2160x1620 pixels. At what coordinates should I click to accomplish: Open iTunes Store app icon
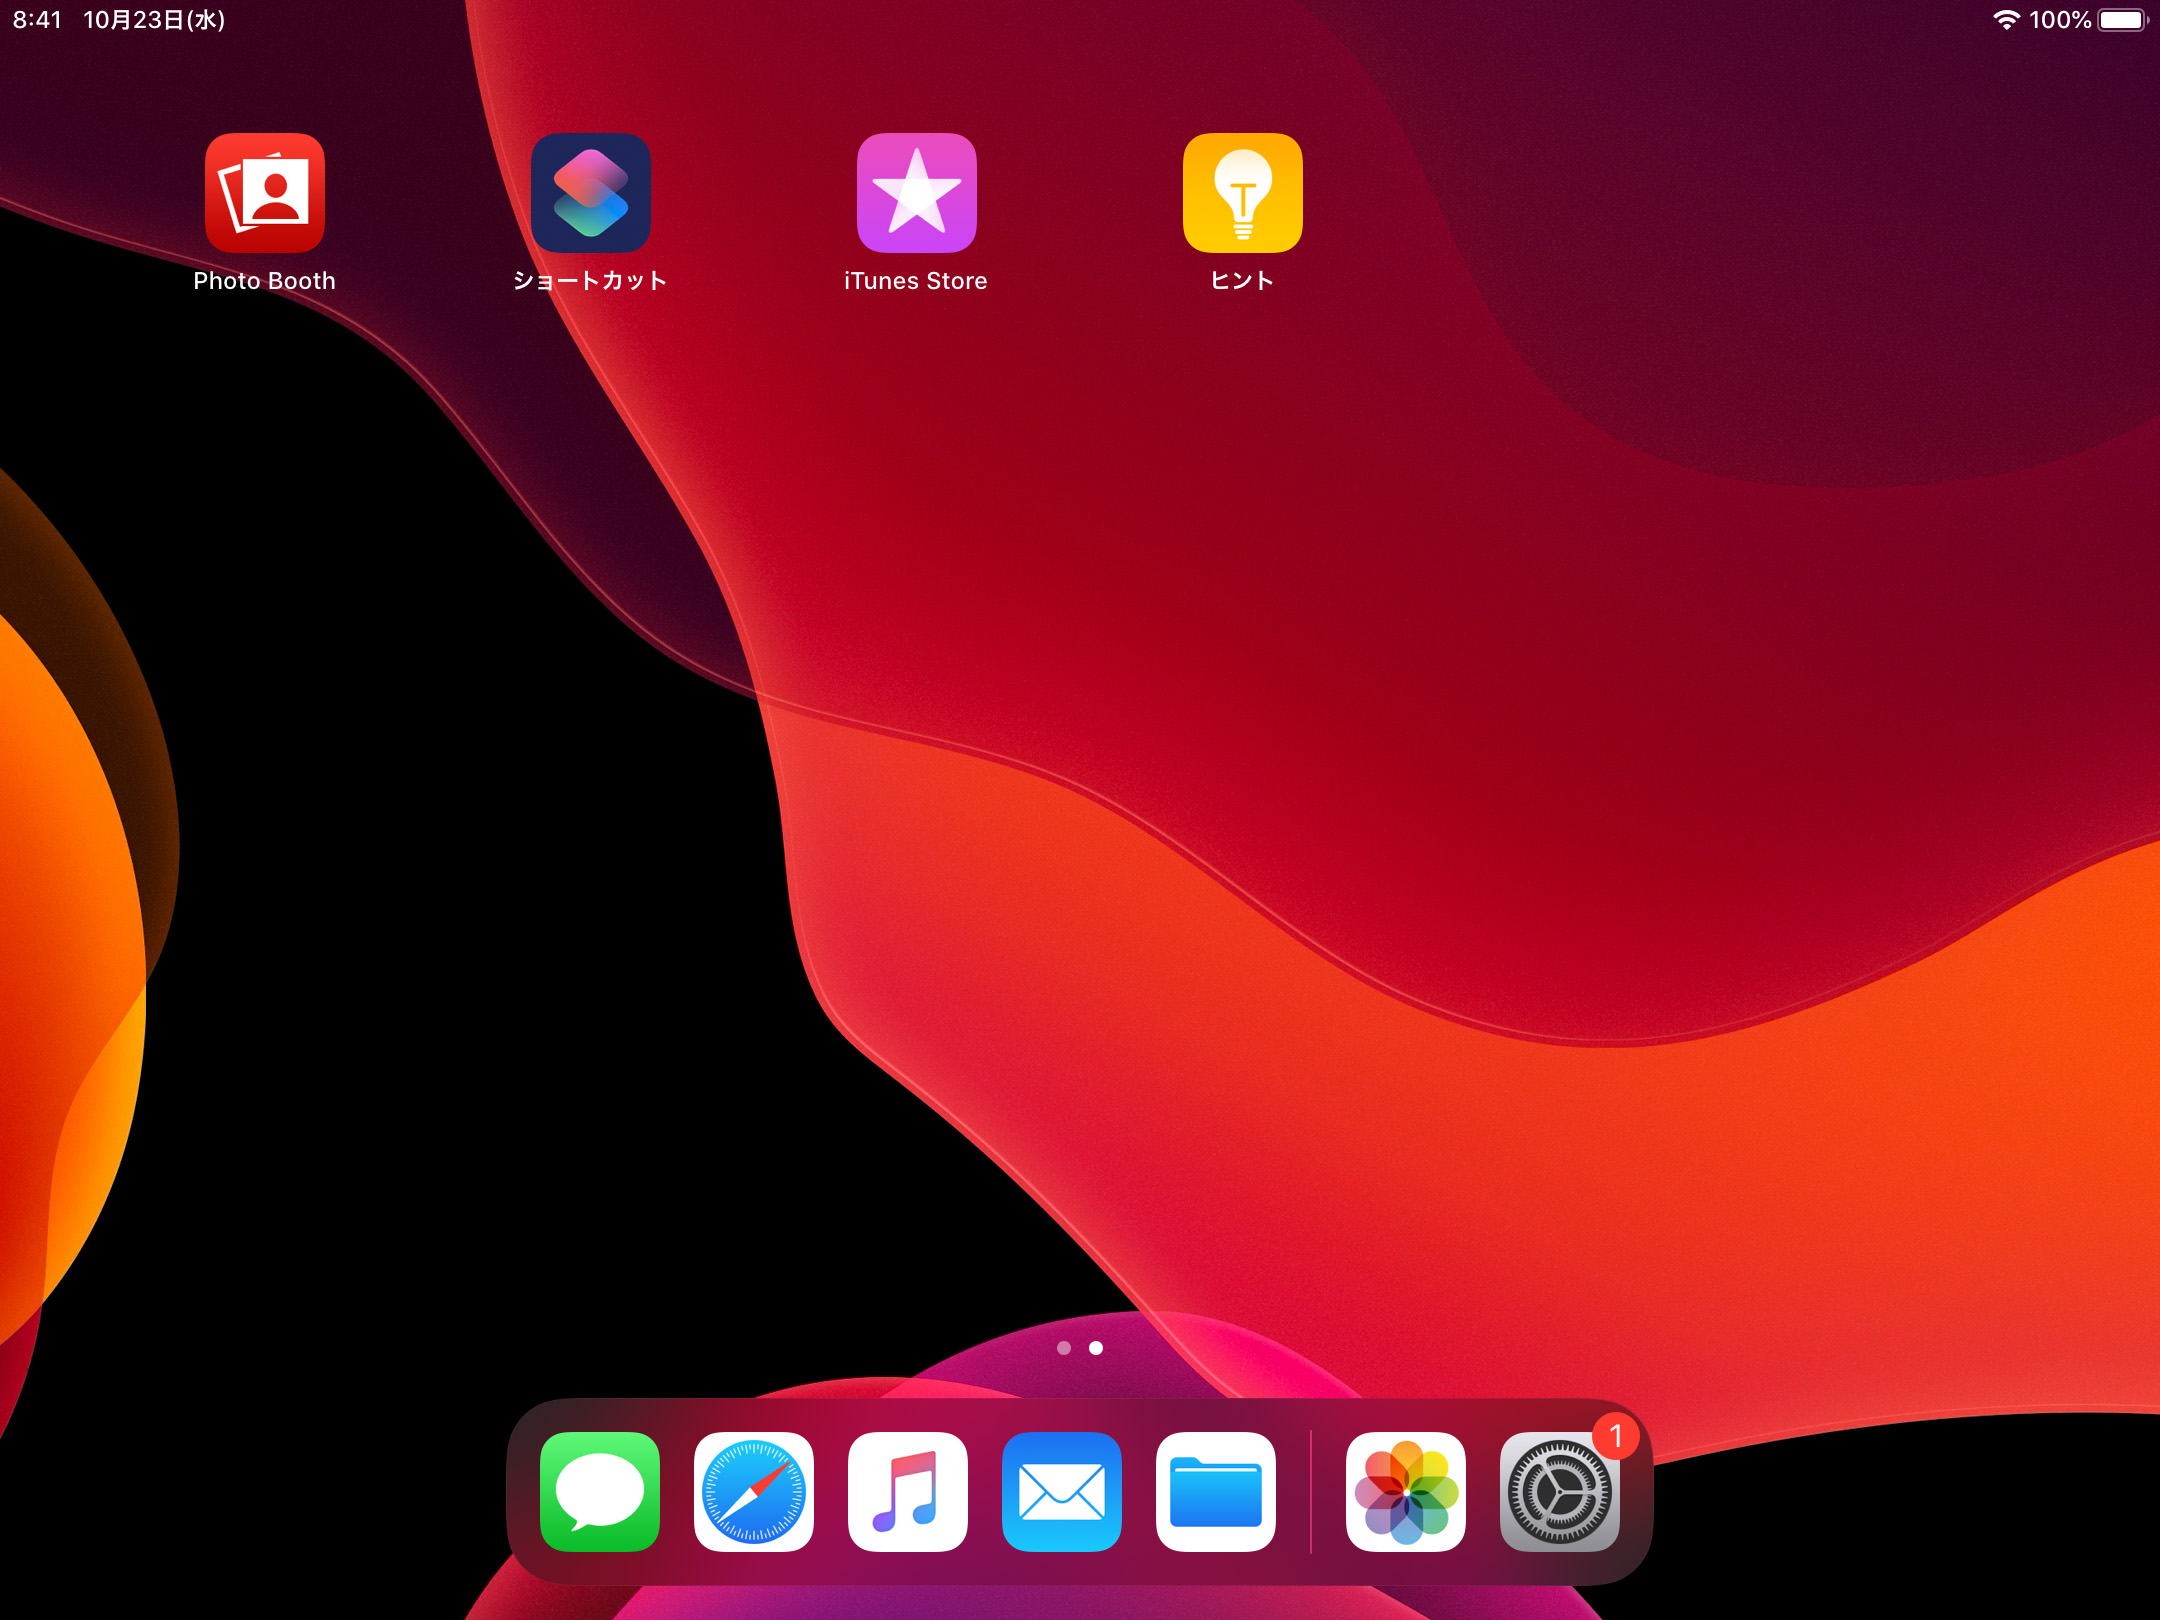[x=916, y=192]
